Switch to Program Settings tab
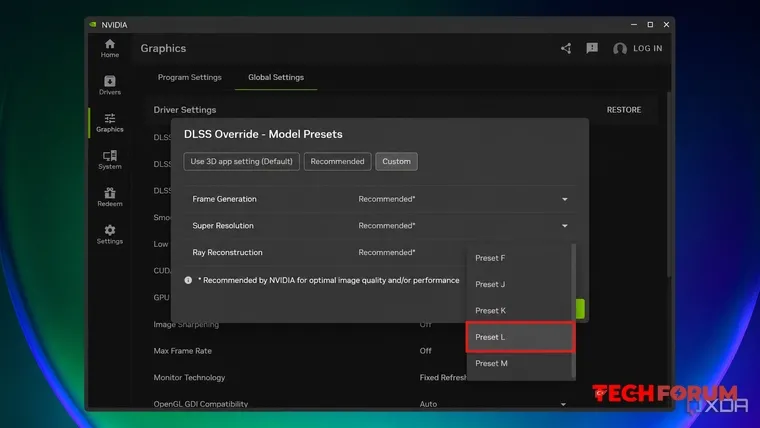Viewport: 760px width, 428px height. (190, 78)
